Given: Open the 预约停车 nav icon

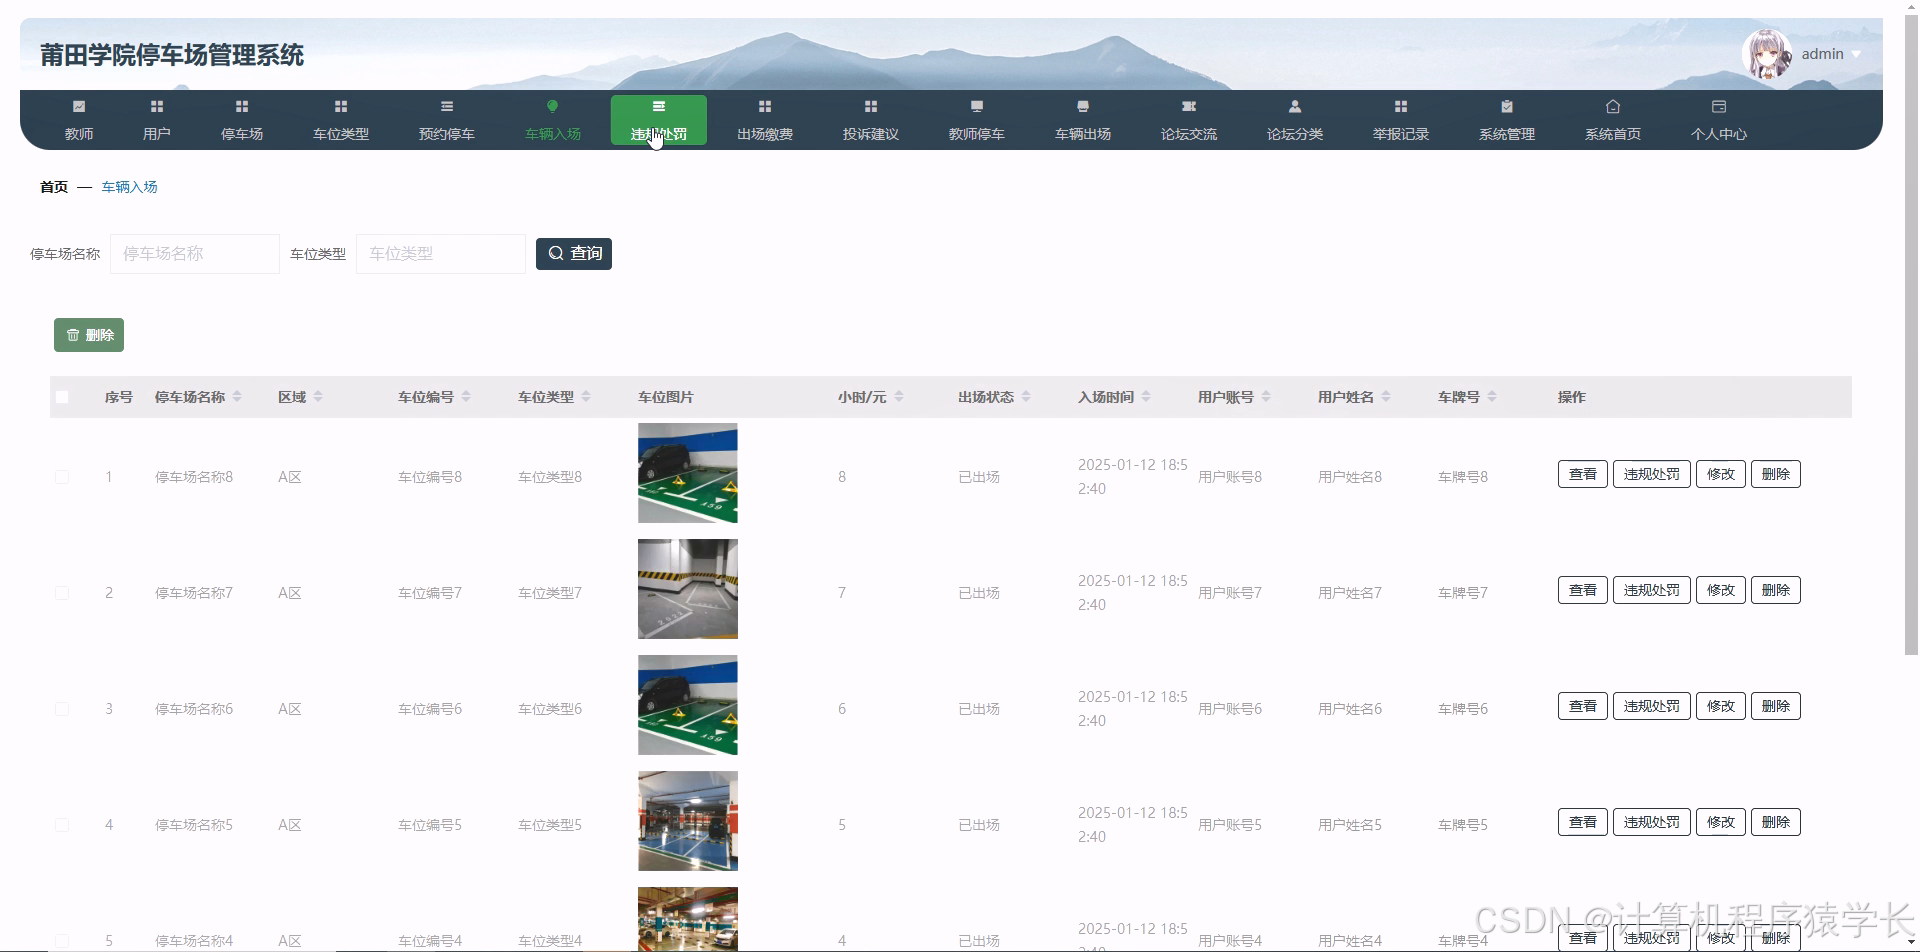Looking at the screenshot, I should 447,106.
